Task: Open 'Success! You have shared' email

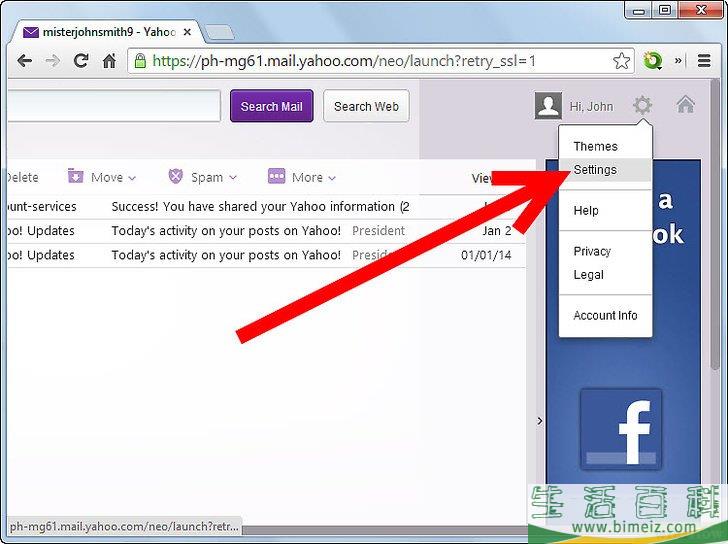Action: (260, 207)
